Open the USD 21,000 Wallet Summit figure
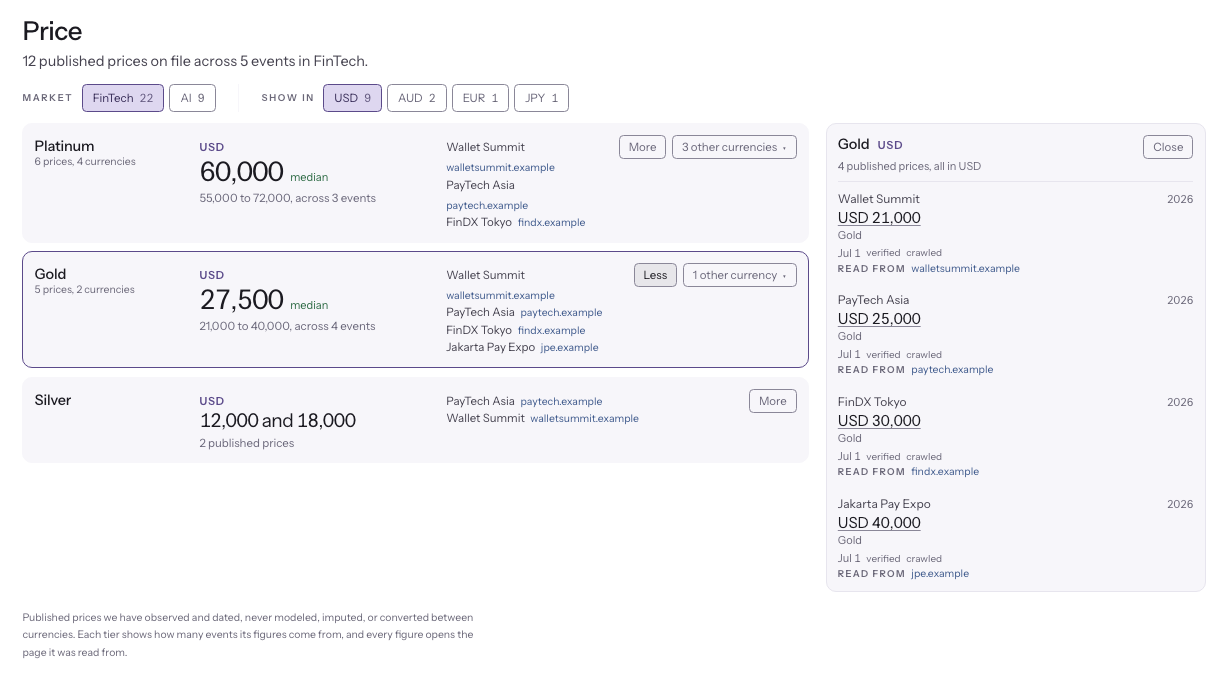This screenshot has height=684, width=1228. click(x=879, y=218)
